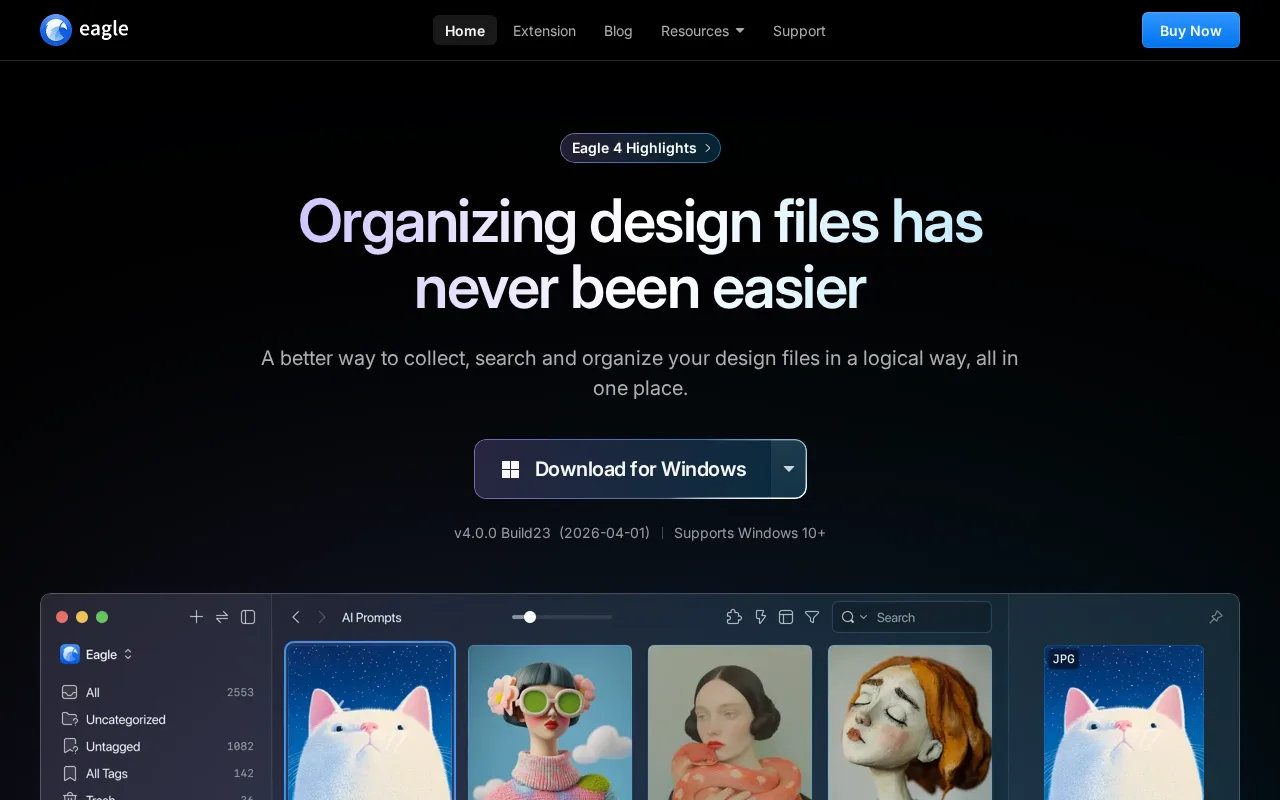Click the Search input field
1280x800 pixels.
(912, 617)
